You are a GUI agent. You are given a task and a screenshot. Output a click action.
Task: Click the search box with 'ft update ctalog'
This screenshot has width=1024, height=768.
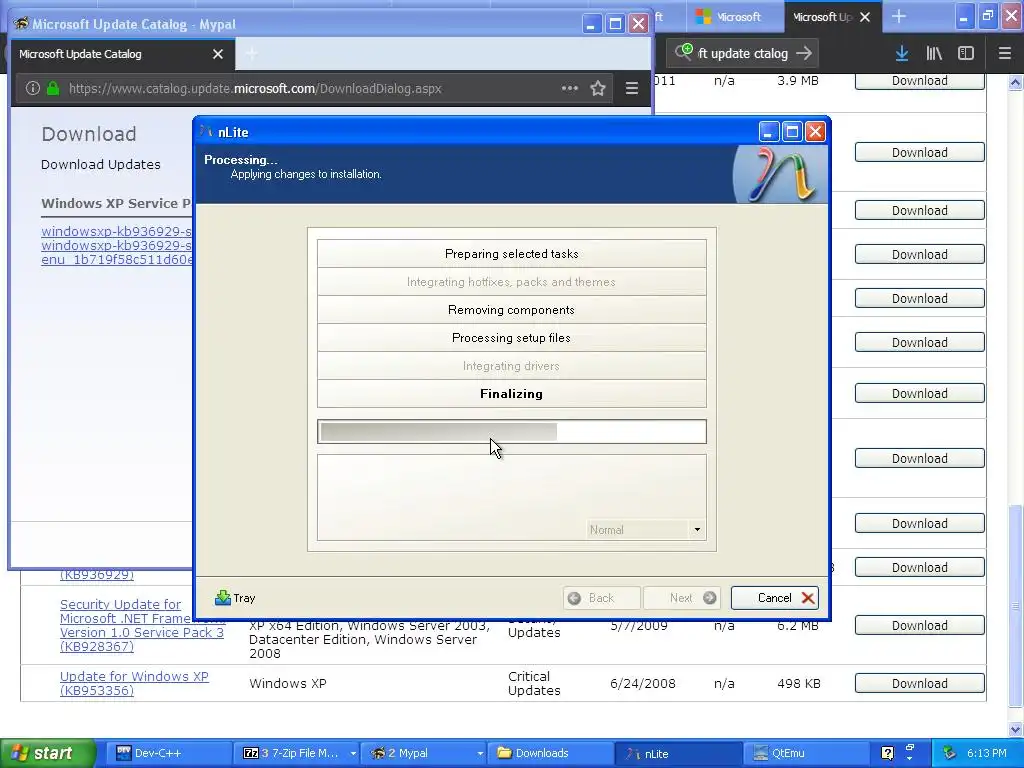(743, 54)
